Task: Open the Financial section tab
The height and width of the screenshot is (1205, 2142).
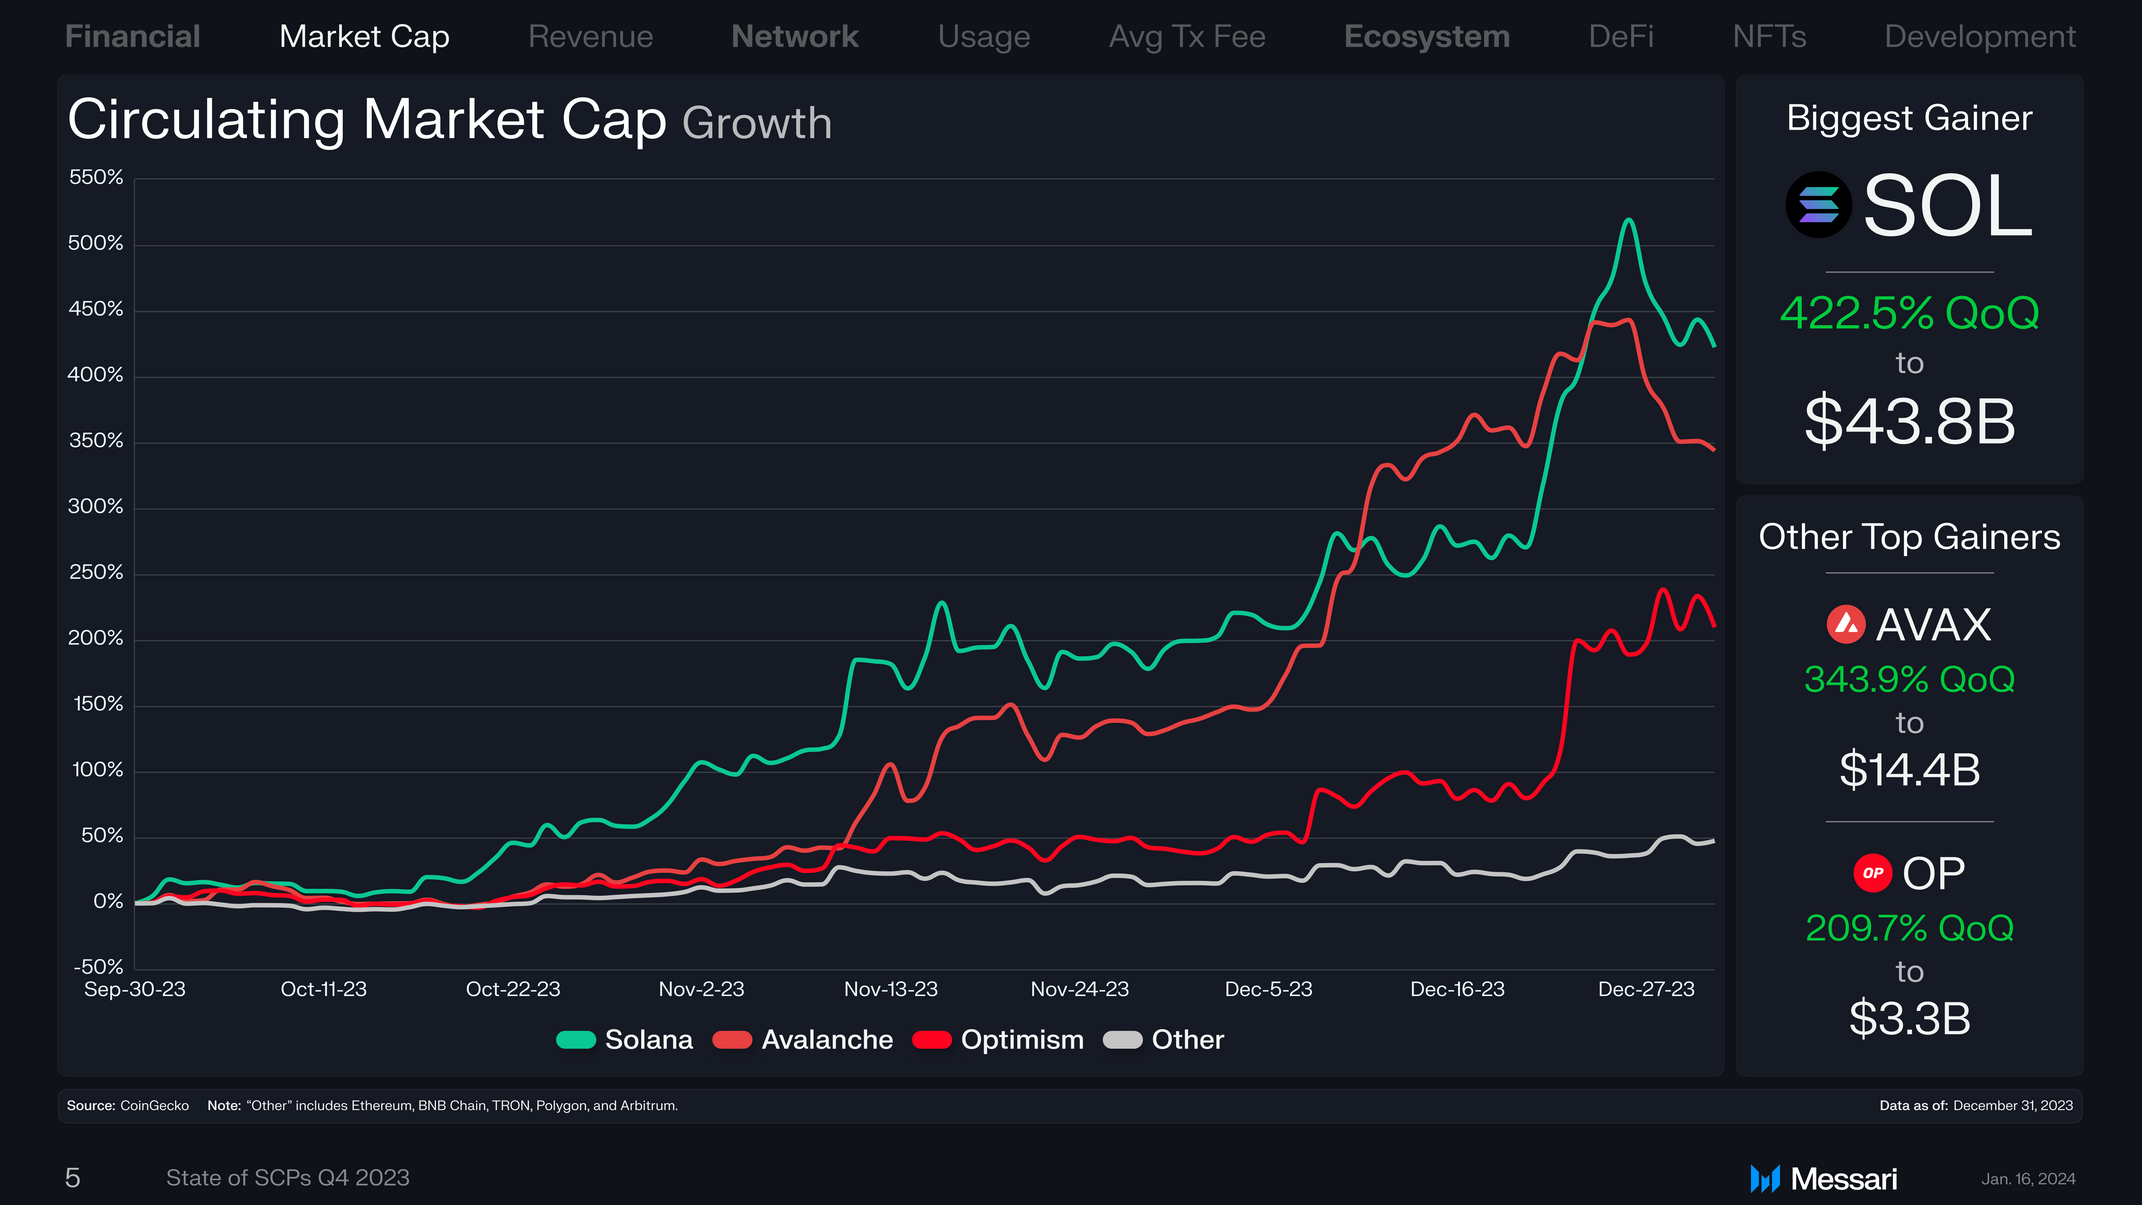Action: click(x=133, y=37)
